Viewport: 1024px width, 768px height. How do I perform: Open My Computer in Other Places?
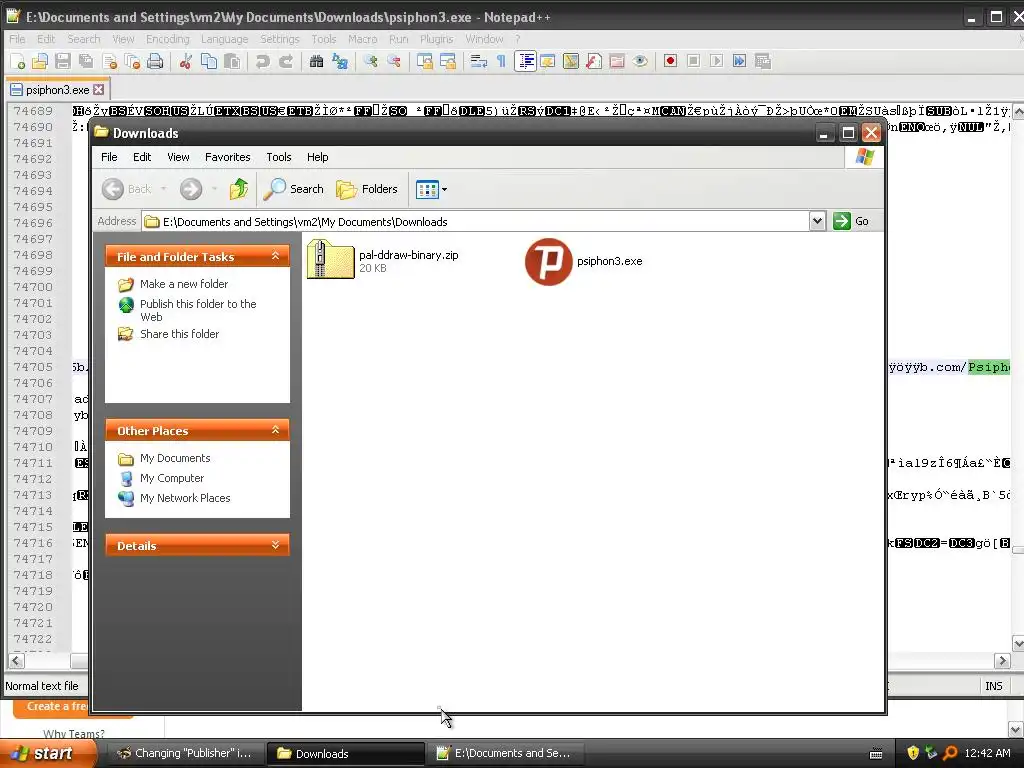tap(172, 478)
